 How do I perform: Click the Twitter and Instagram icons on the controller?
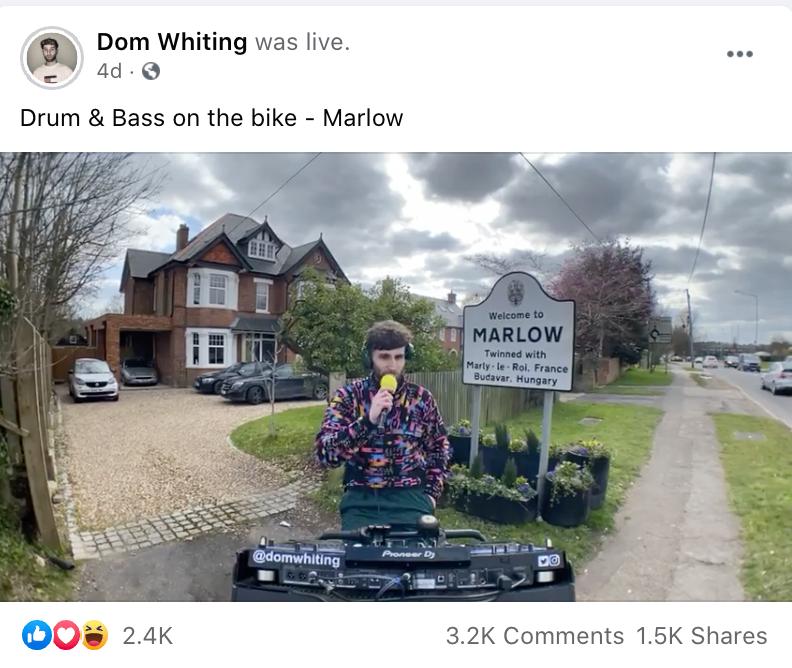[x=549, y=560]
